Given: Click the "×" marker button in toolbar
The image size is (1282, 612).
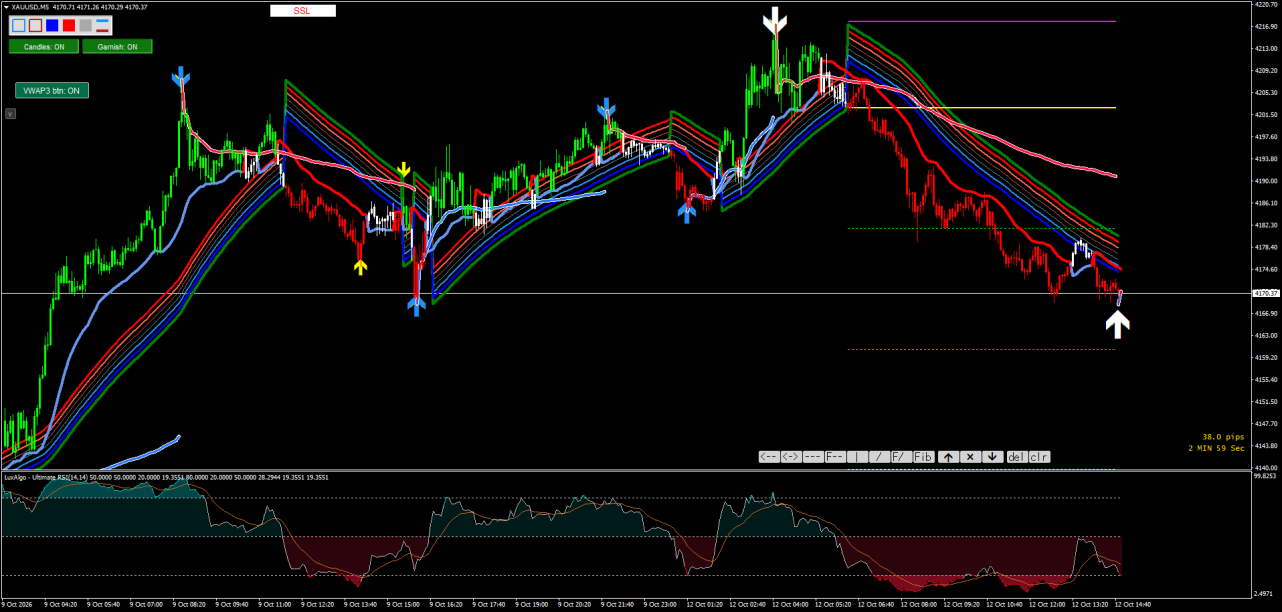Looking at the screenshot, I should 969,457.
